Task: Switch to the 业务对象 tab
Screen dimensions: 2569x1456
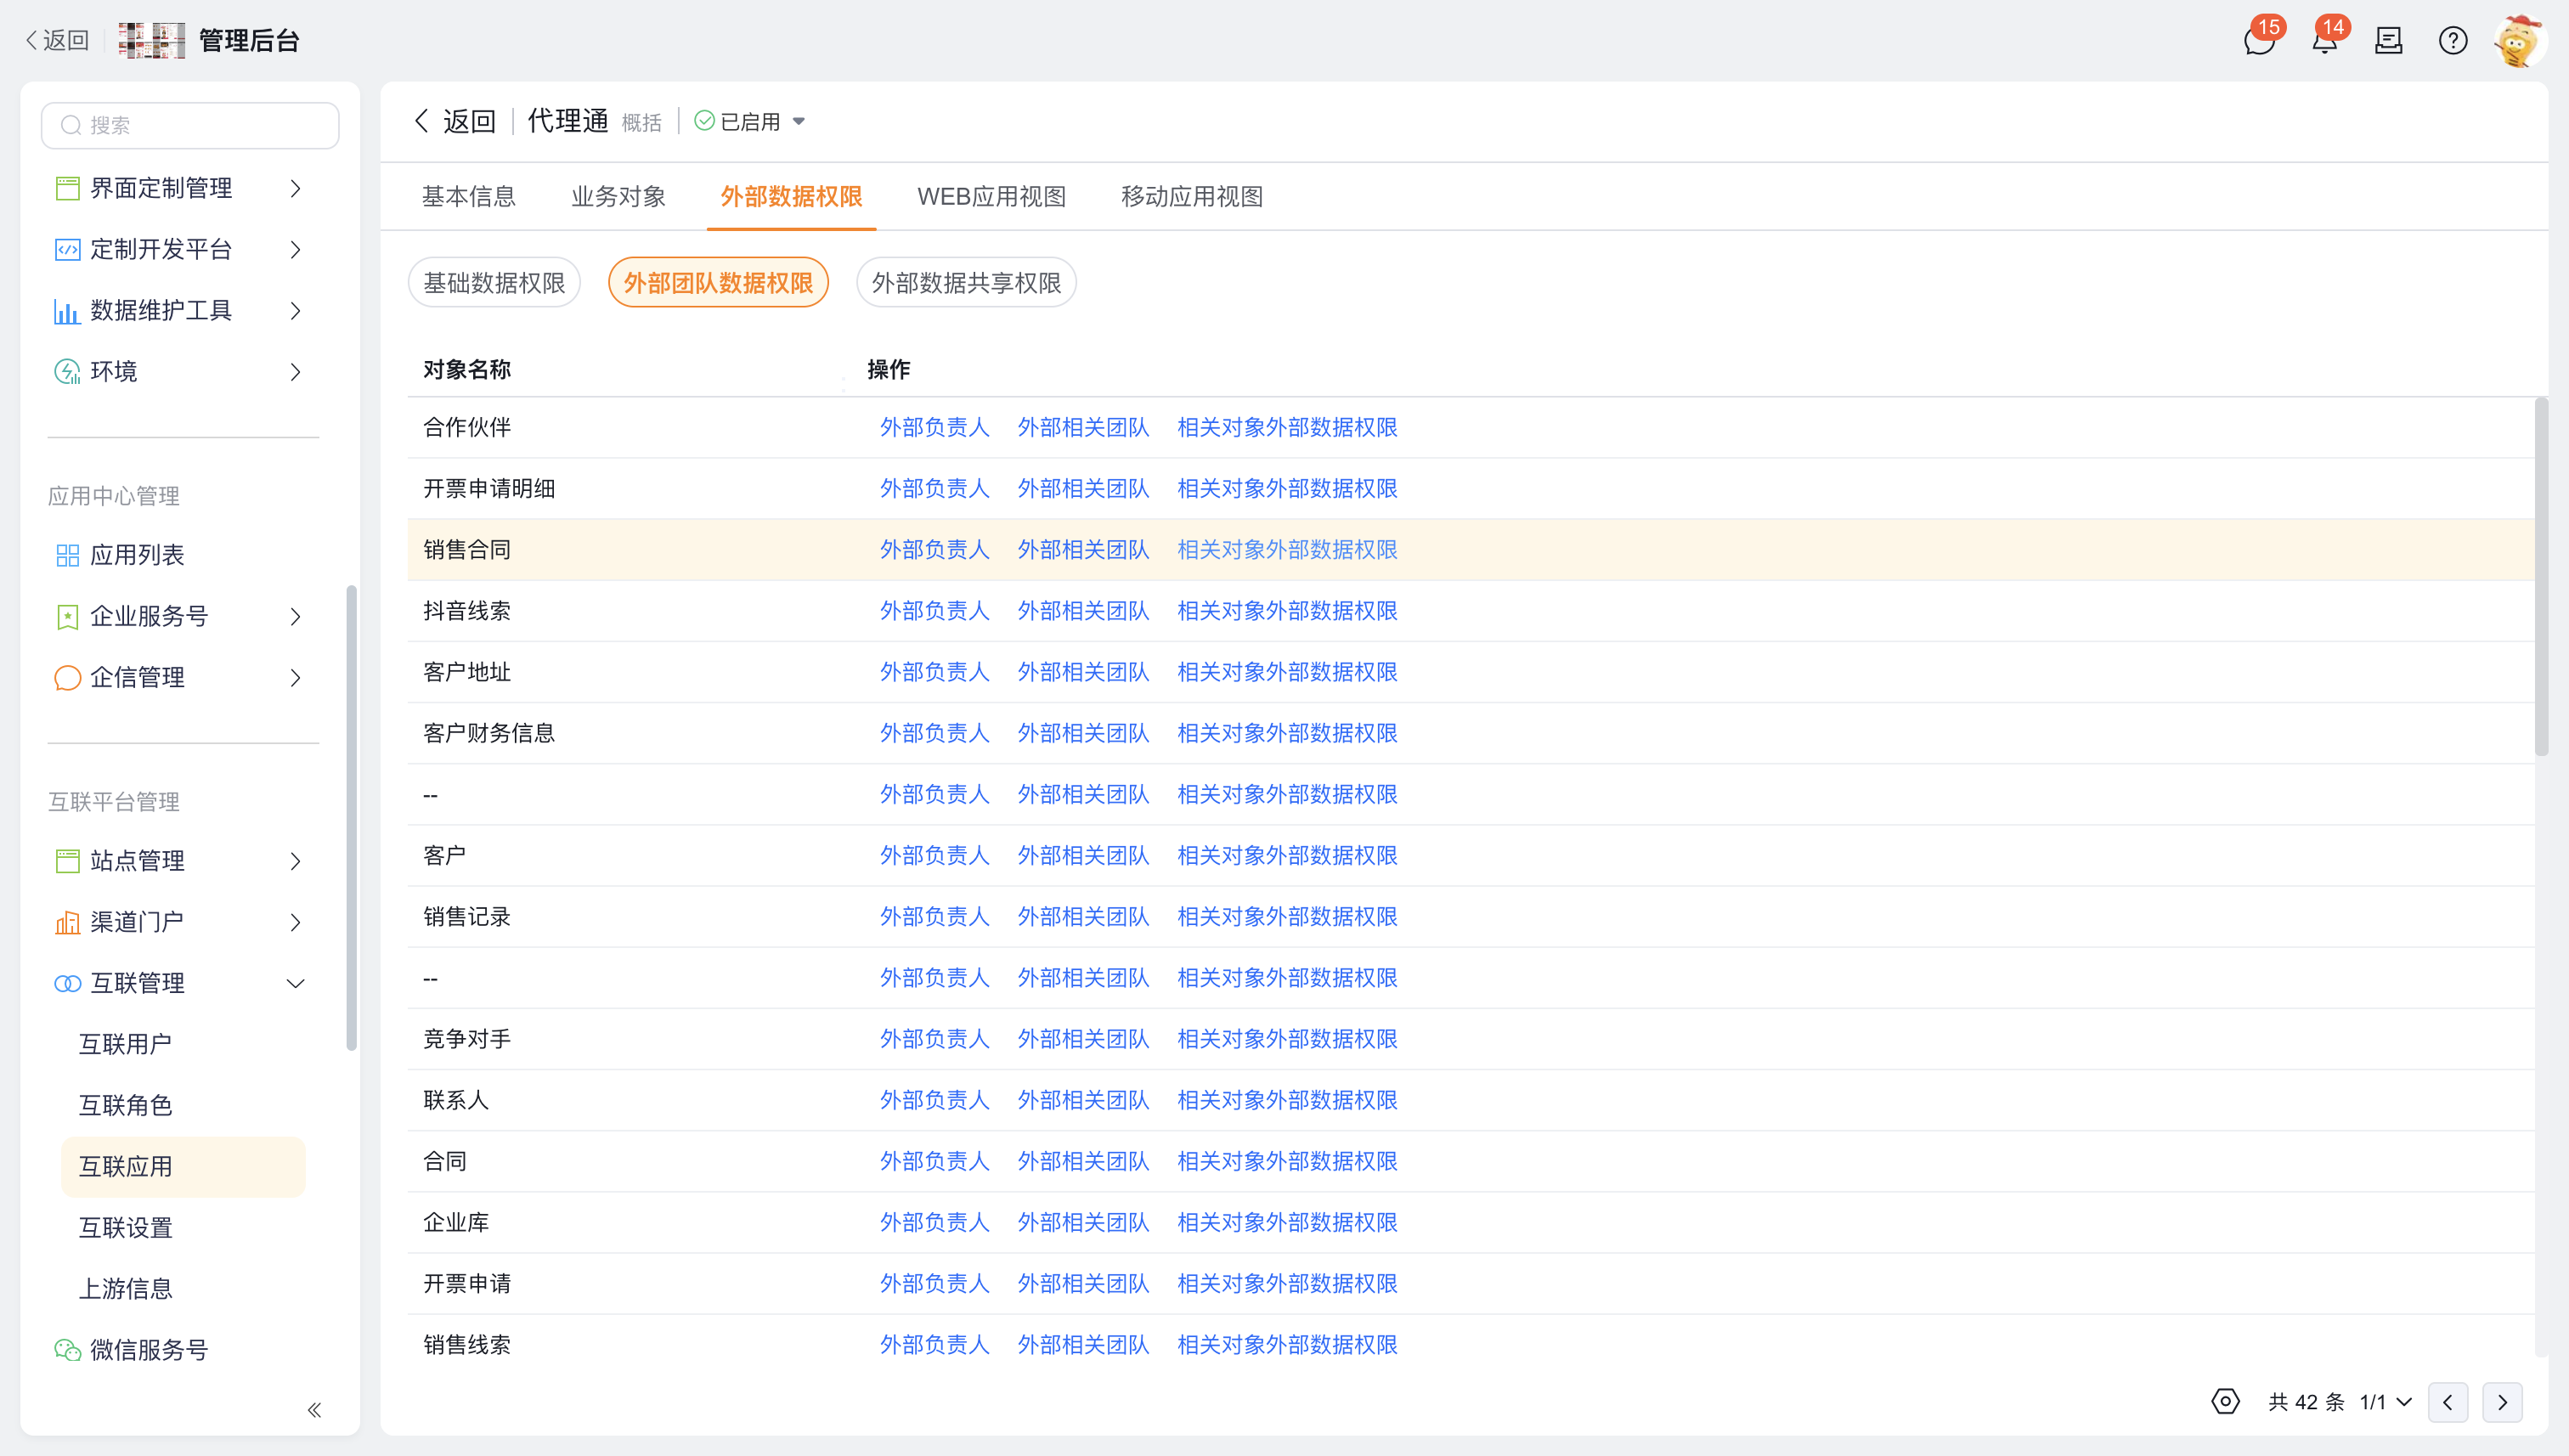Action: click(x=618, y=196)
